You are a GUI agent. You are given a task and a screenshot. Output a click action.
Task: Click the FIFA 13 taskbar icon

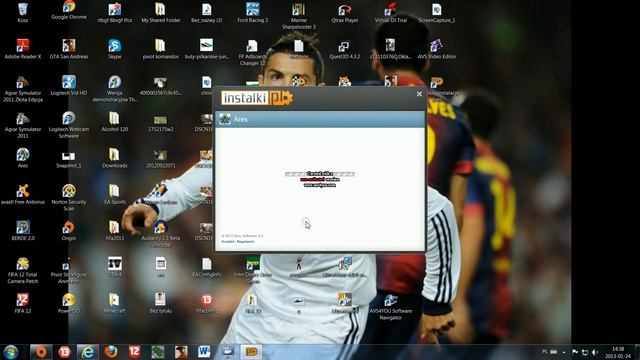[x=64, y=352]
